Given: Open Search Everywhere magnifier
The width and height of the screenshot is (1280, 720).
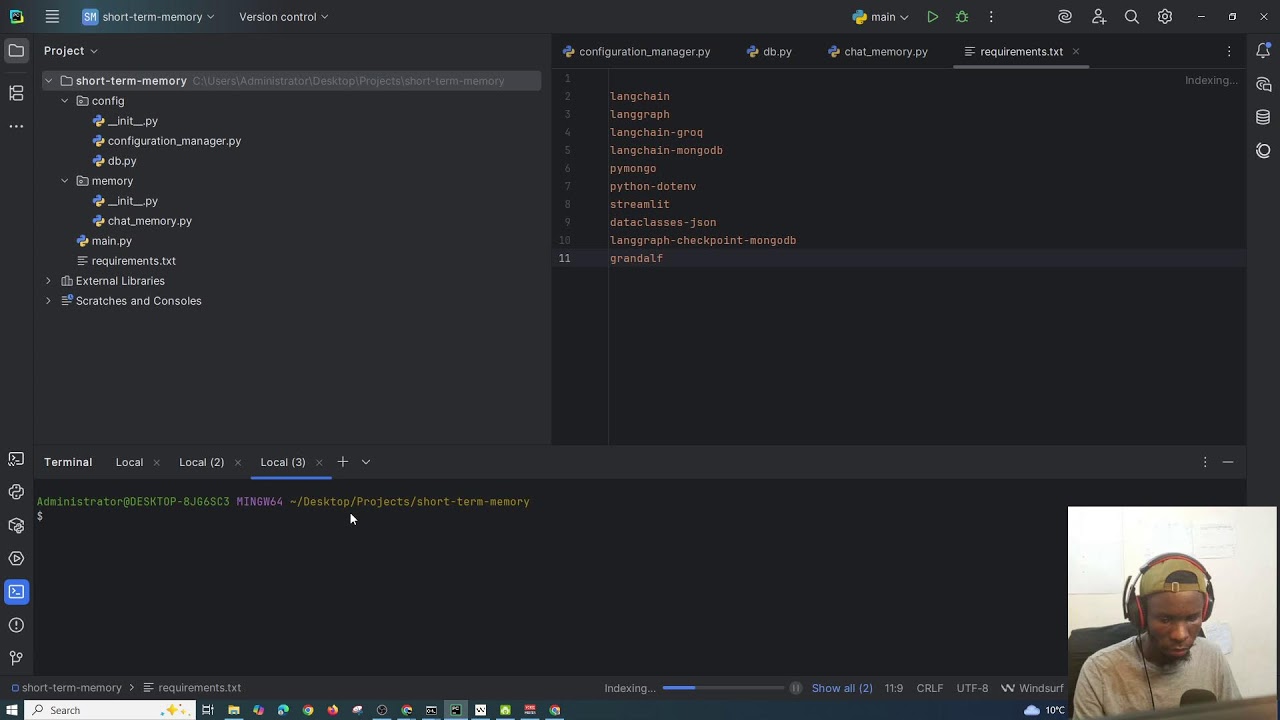Looking at the screenshot, I should click(1132, 17).
